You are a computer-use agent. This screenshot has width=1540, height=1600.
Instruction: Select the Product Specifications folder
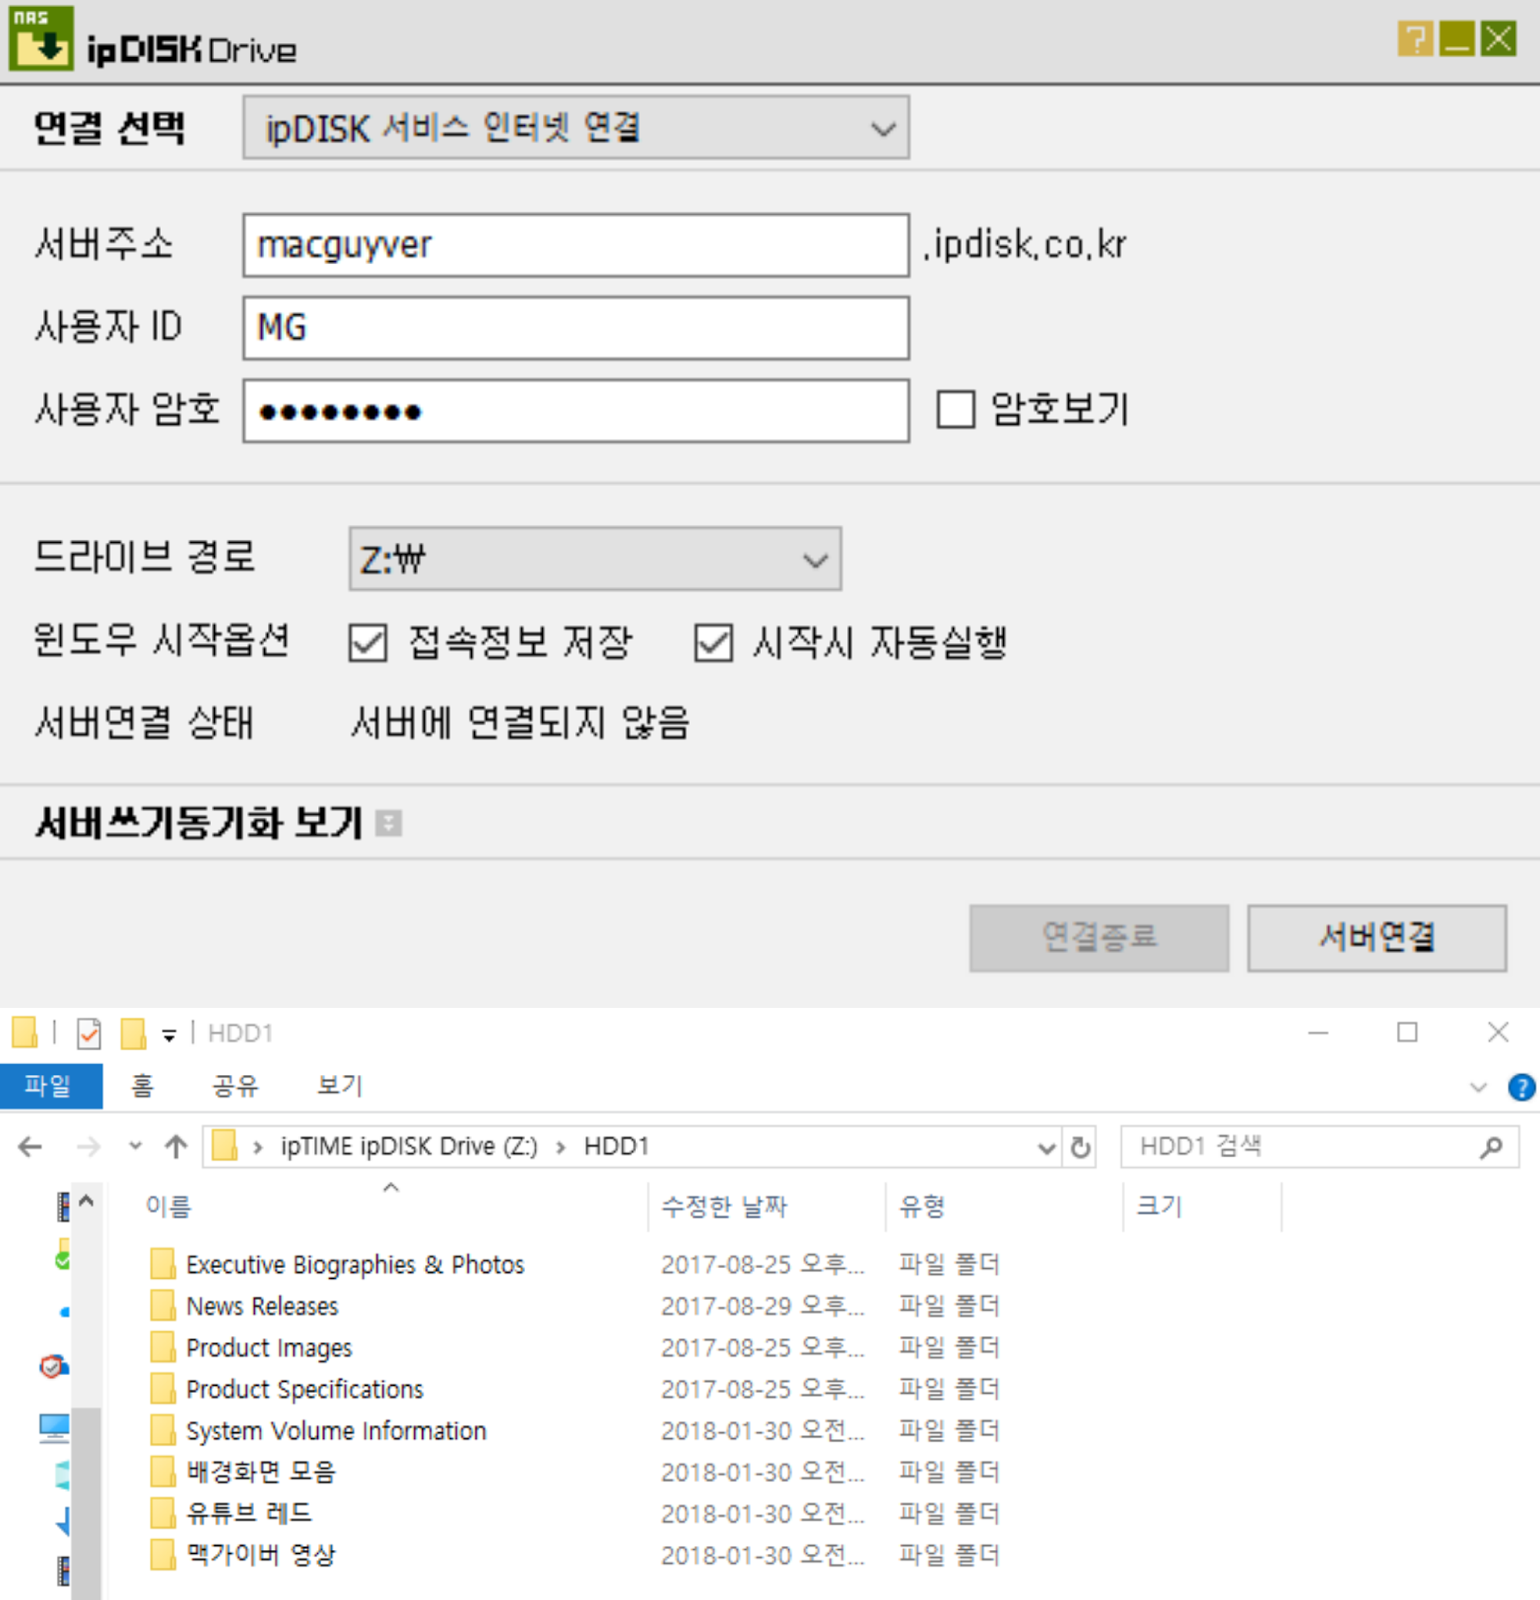pos(305,1389)
